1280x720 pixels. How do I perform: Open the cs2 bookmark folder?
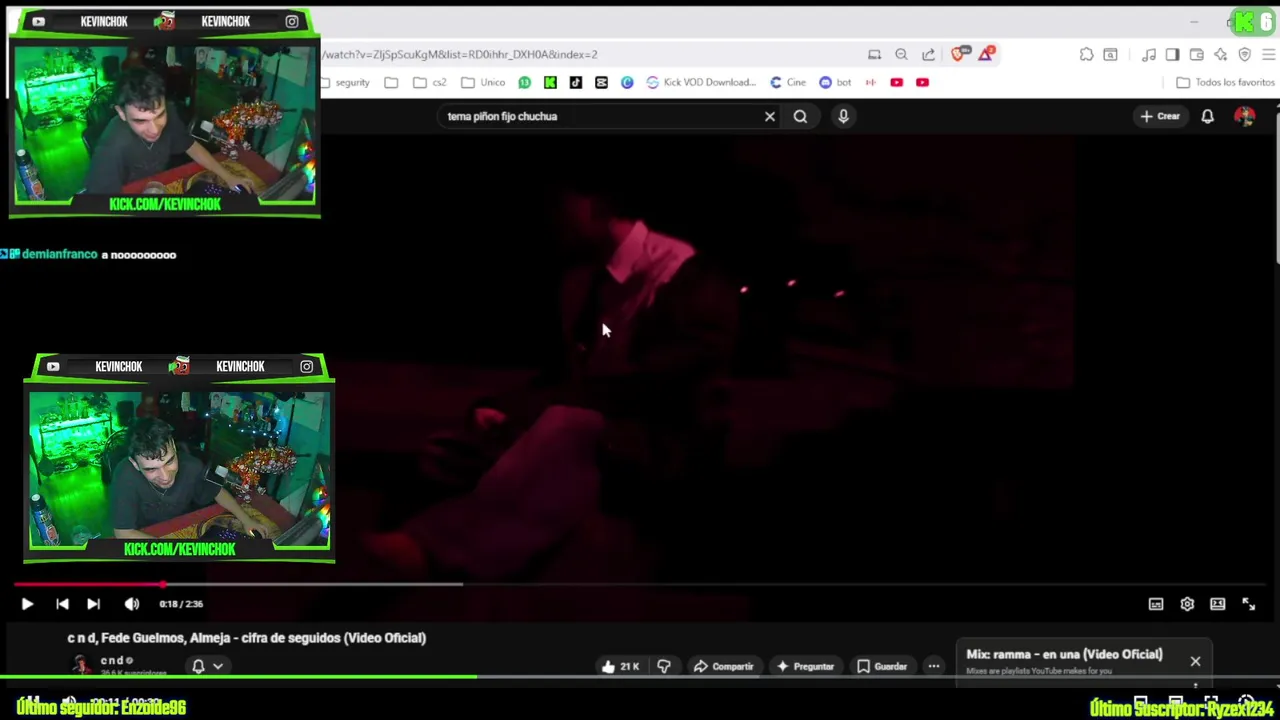tap(430, 83)
